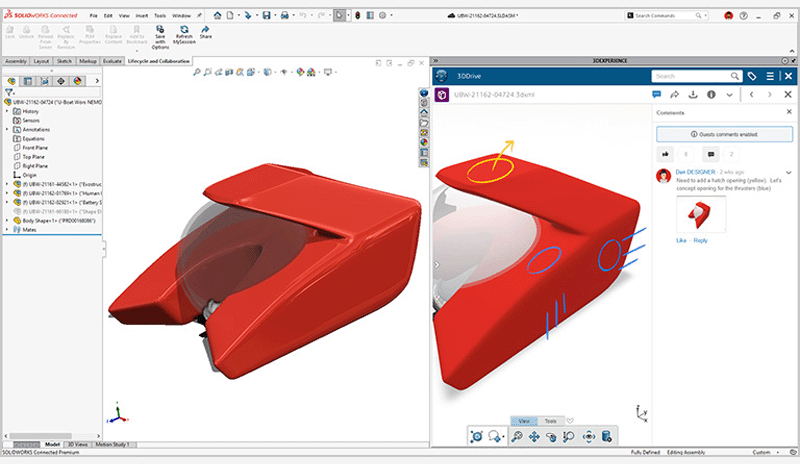Click the Share arrow icon in ribbon

pyautogui.click(x=206, y=35)
